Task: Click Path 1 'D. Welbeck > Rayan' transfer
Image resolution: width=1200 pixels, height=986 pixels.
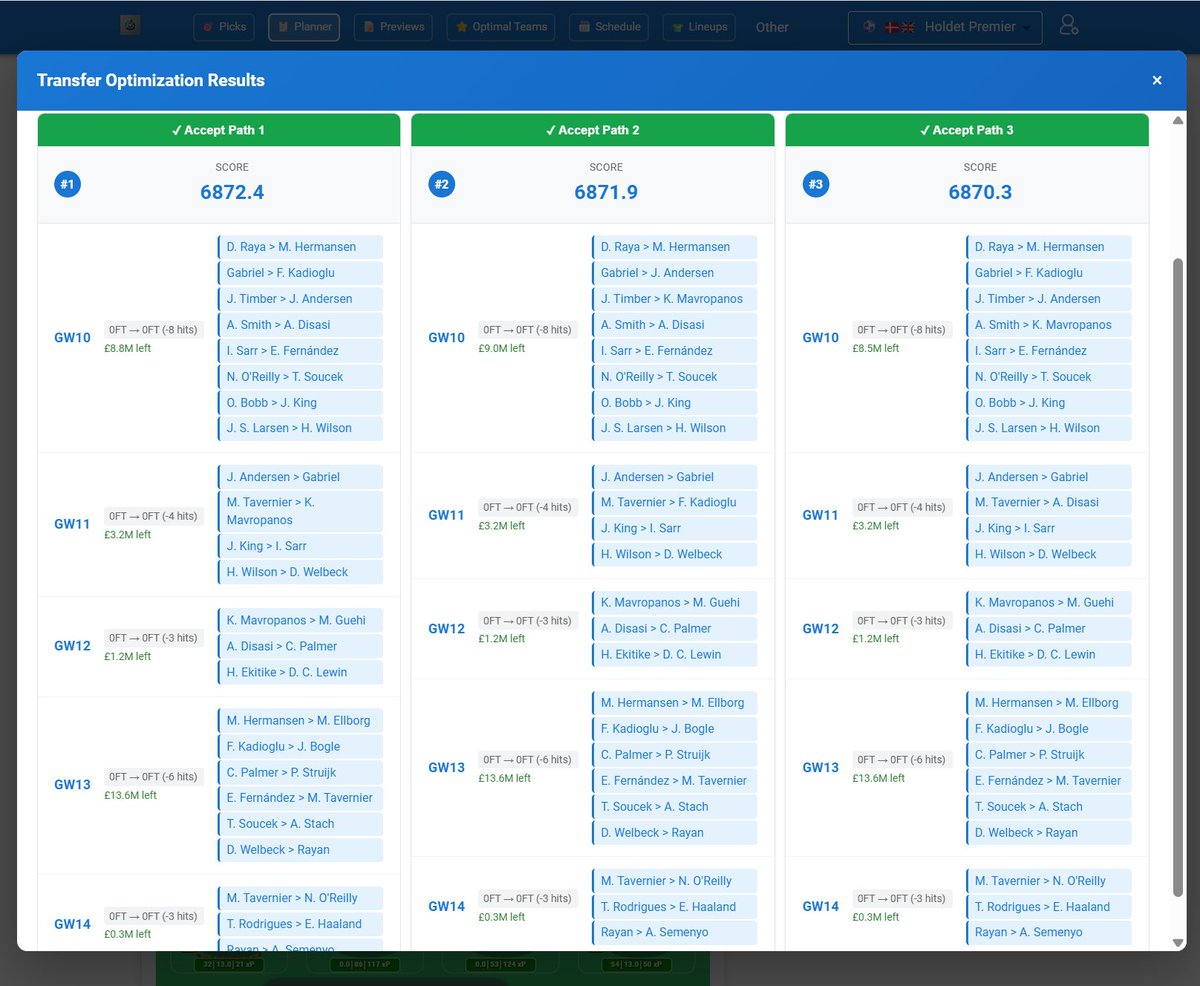Action: pyautogui.click(x=300, y=850)
